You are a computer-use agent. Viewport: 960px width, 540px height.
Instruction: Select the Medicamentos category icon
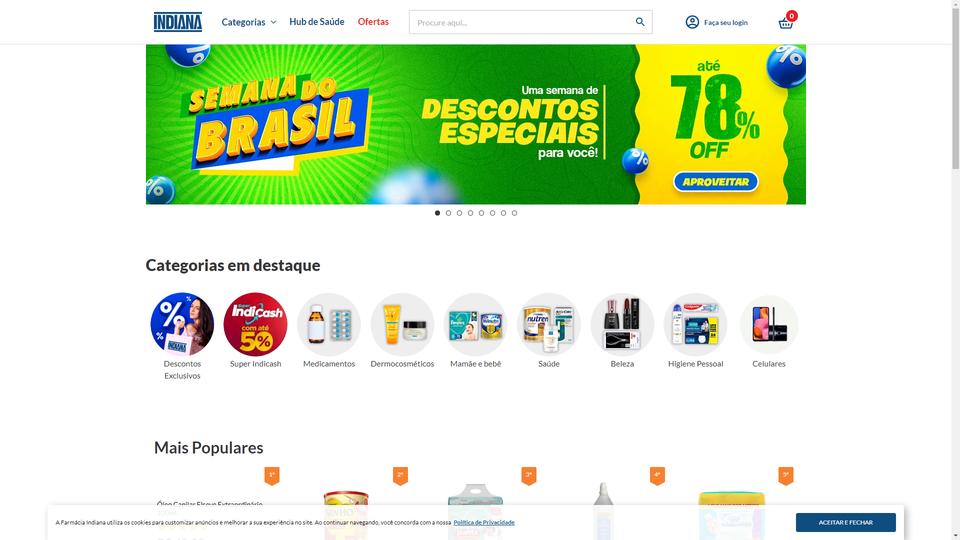(x=329, y=324)
